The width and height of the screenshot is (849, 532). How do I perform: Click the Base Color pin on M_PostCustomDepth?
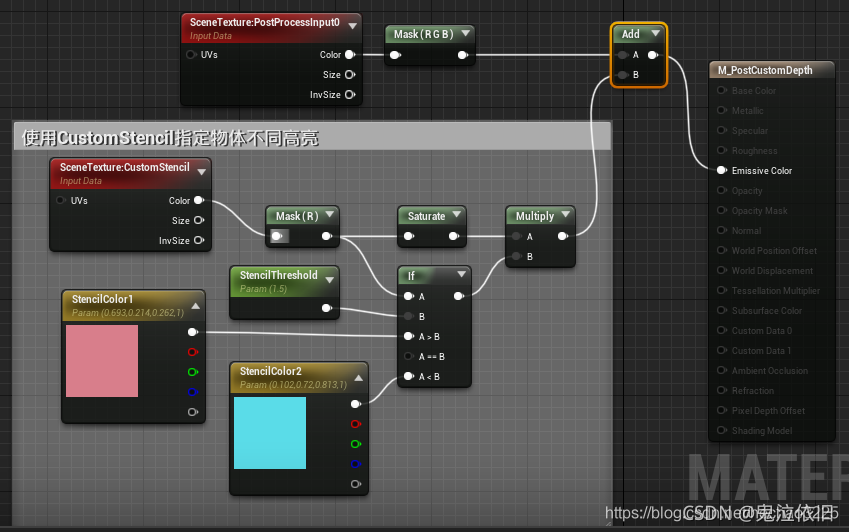721,90
